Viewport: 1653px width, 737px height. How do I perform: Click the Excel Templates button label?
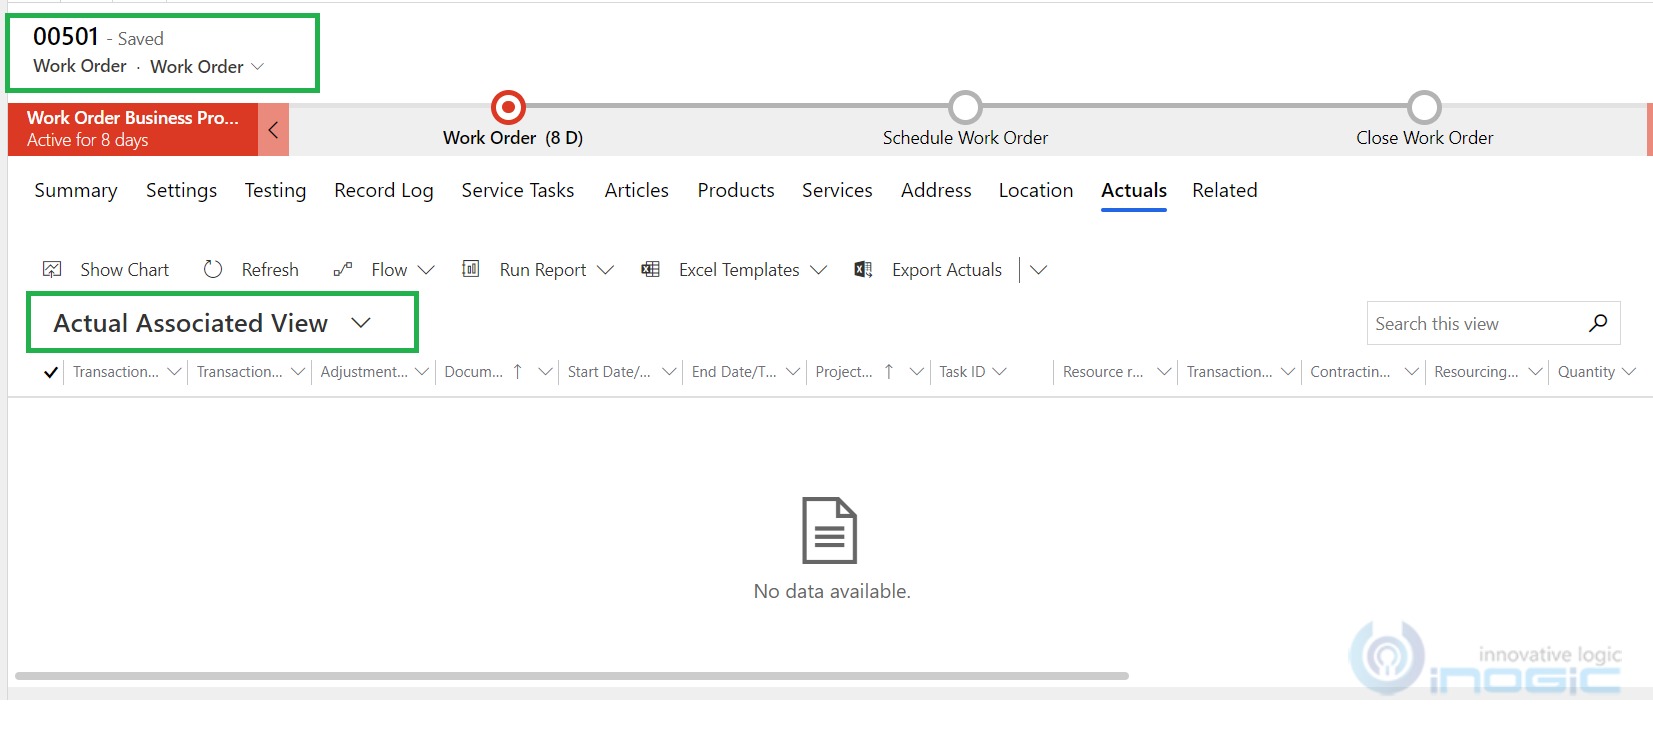point(739,269)
